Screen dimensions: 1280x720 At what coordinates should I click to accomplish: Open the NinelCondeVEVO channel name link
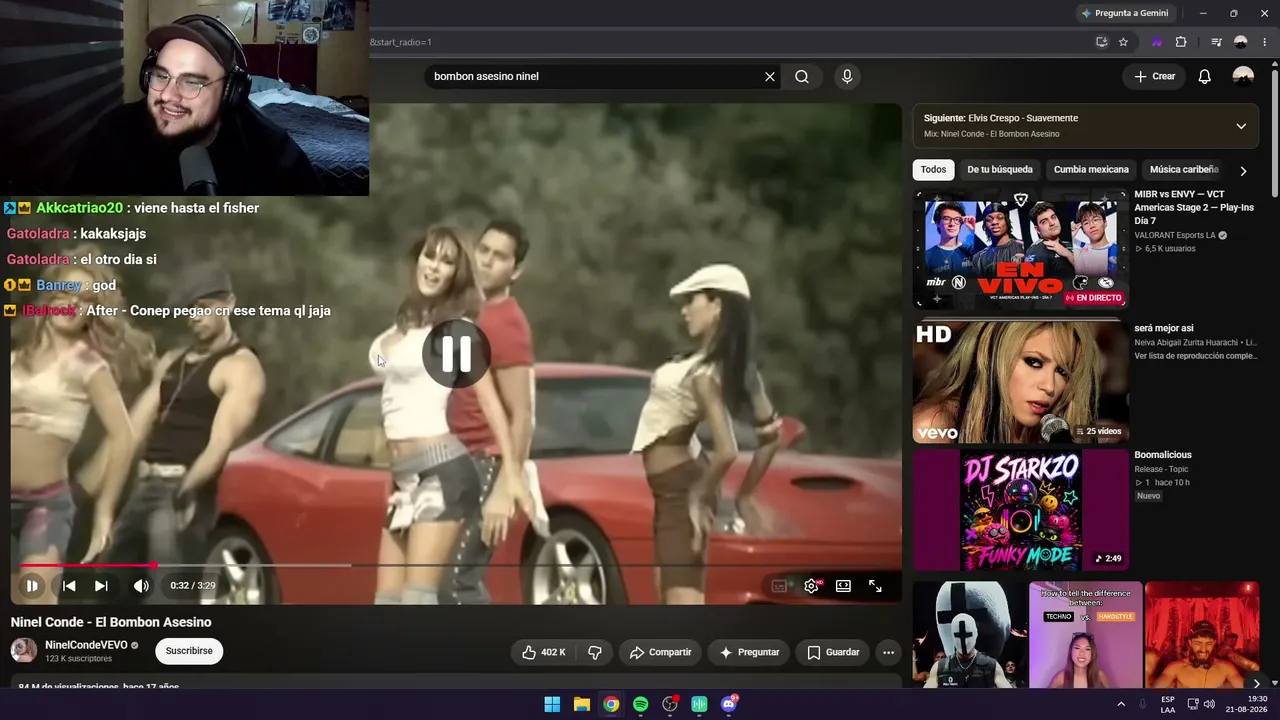point(86,645)
